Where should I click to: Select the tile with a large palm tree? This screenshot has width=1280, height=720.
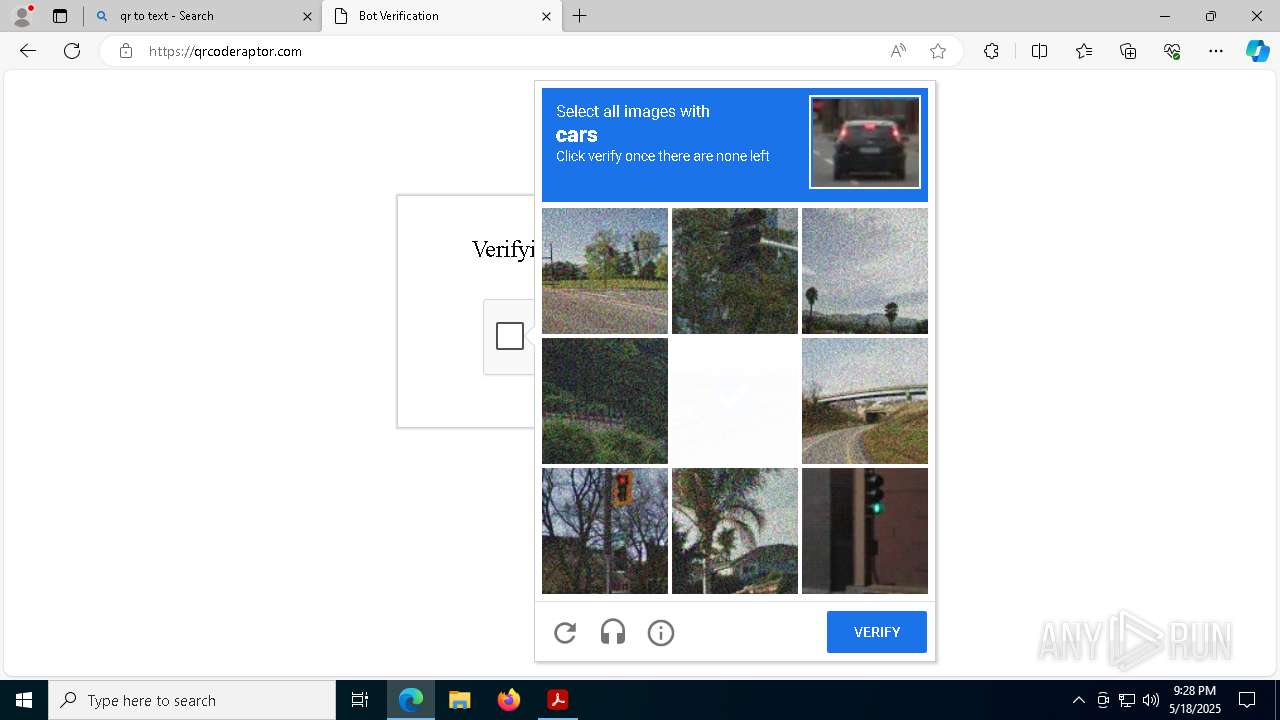735,531
